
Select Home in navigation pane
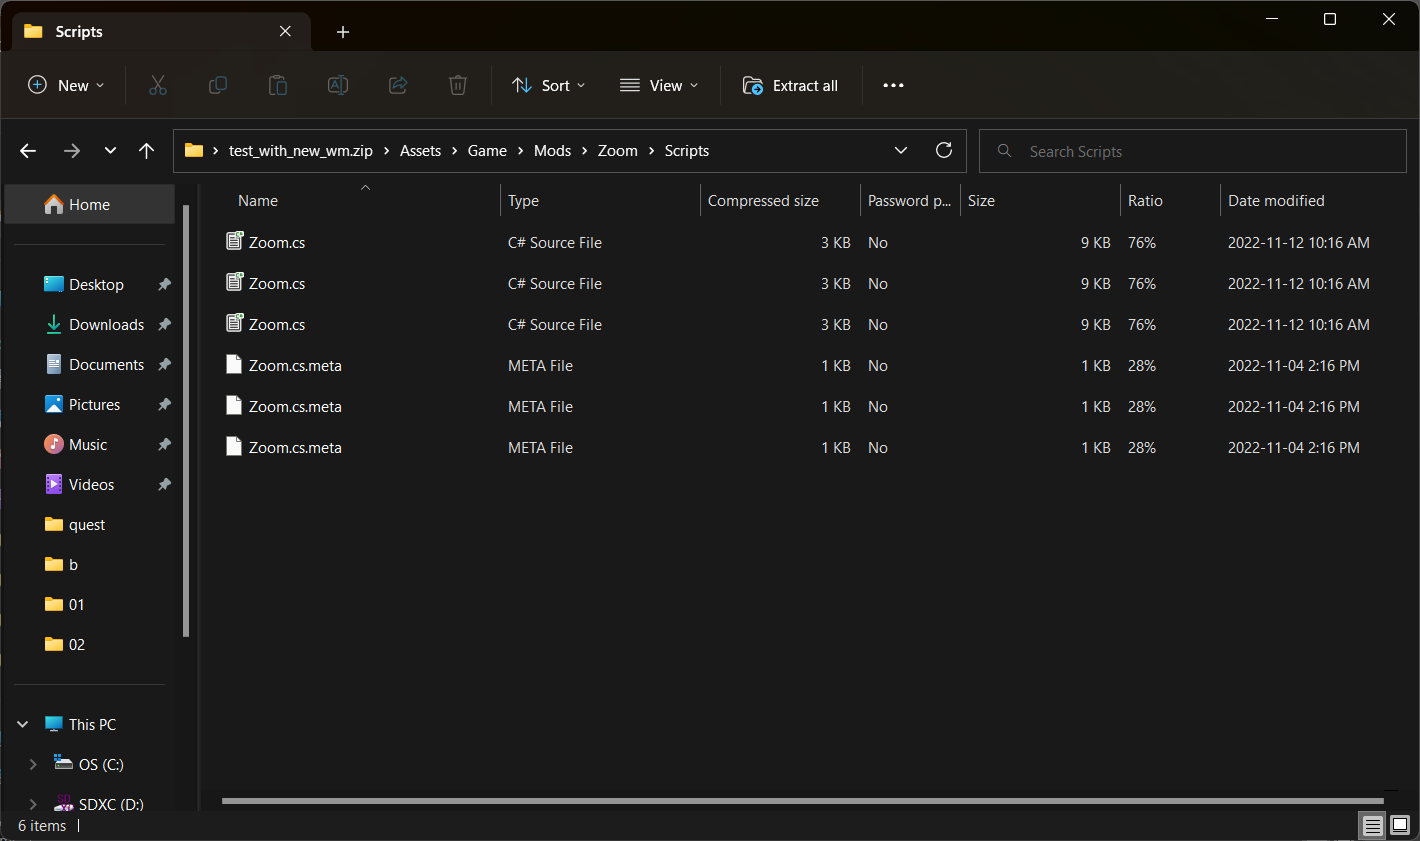tap(90, 205)
